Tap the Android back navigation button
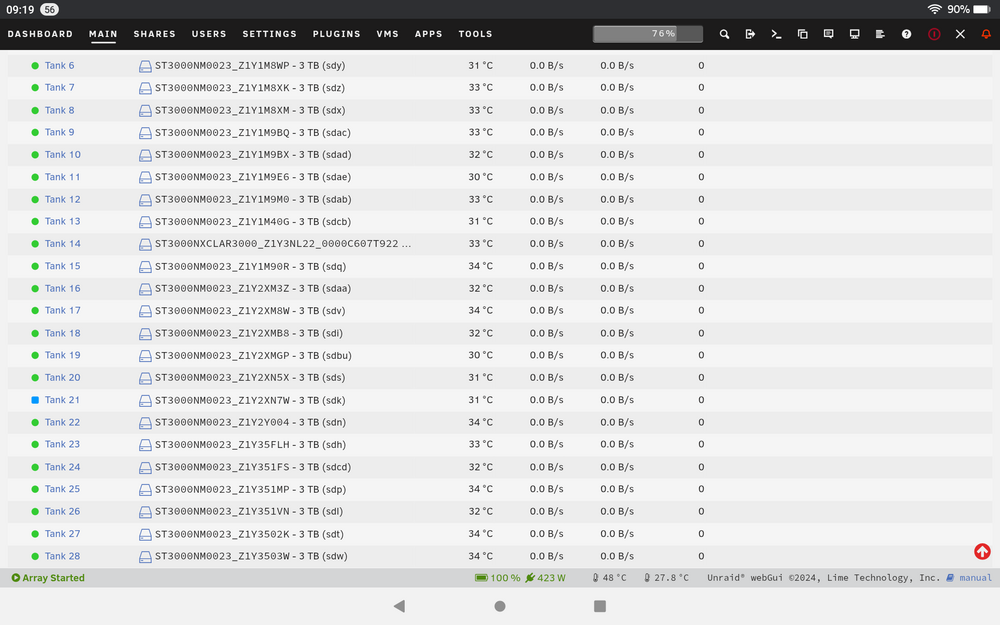 399,606
